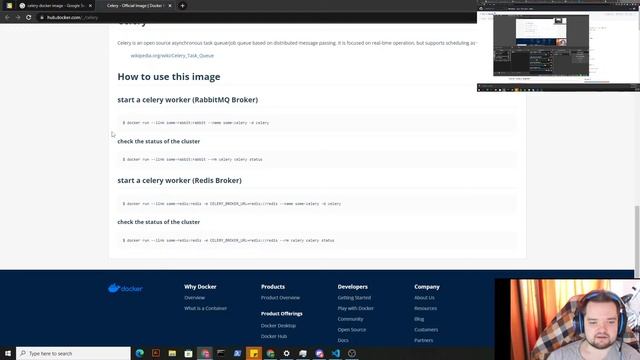Image resolution: width=640 pixels, height=360 pixels.
Task: Close the Google search tab
Action: point(90,6)
